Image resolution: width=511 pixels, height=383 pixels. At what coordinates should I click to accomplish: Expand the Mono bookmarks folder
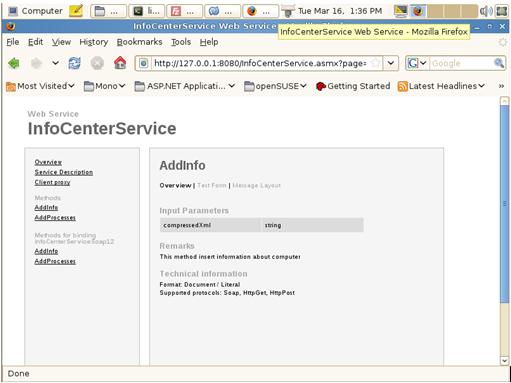(x=104, y=86)
